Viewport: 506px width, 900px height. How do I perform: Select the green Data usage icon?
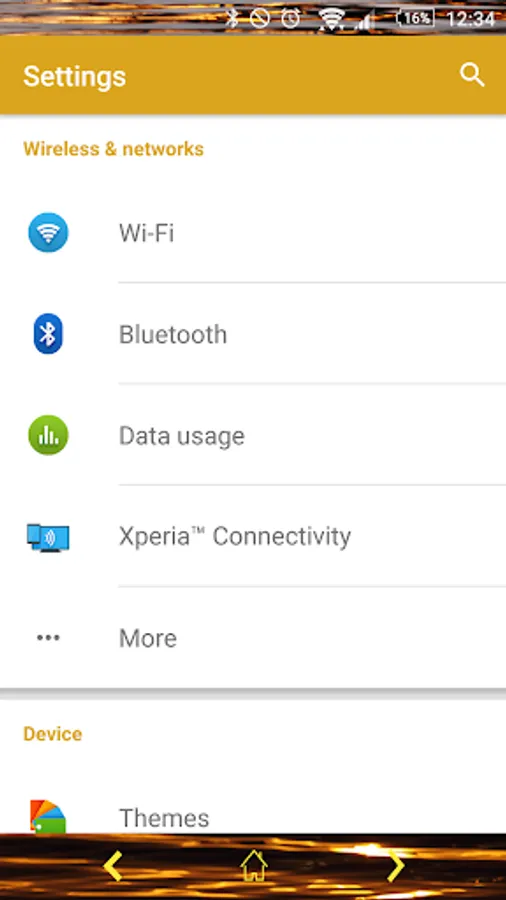coord(48,435)
